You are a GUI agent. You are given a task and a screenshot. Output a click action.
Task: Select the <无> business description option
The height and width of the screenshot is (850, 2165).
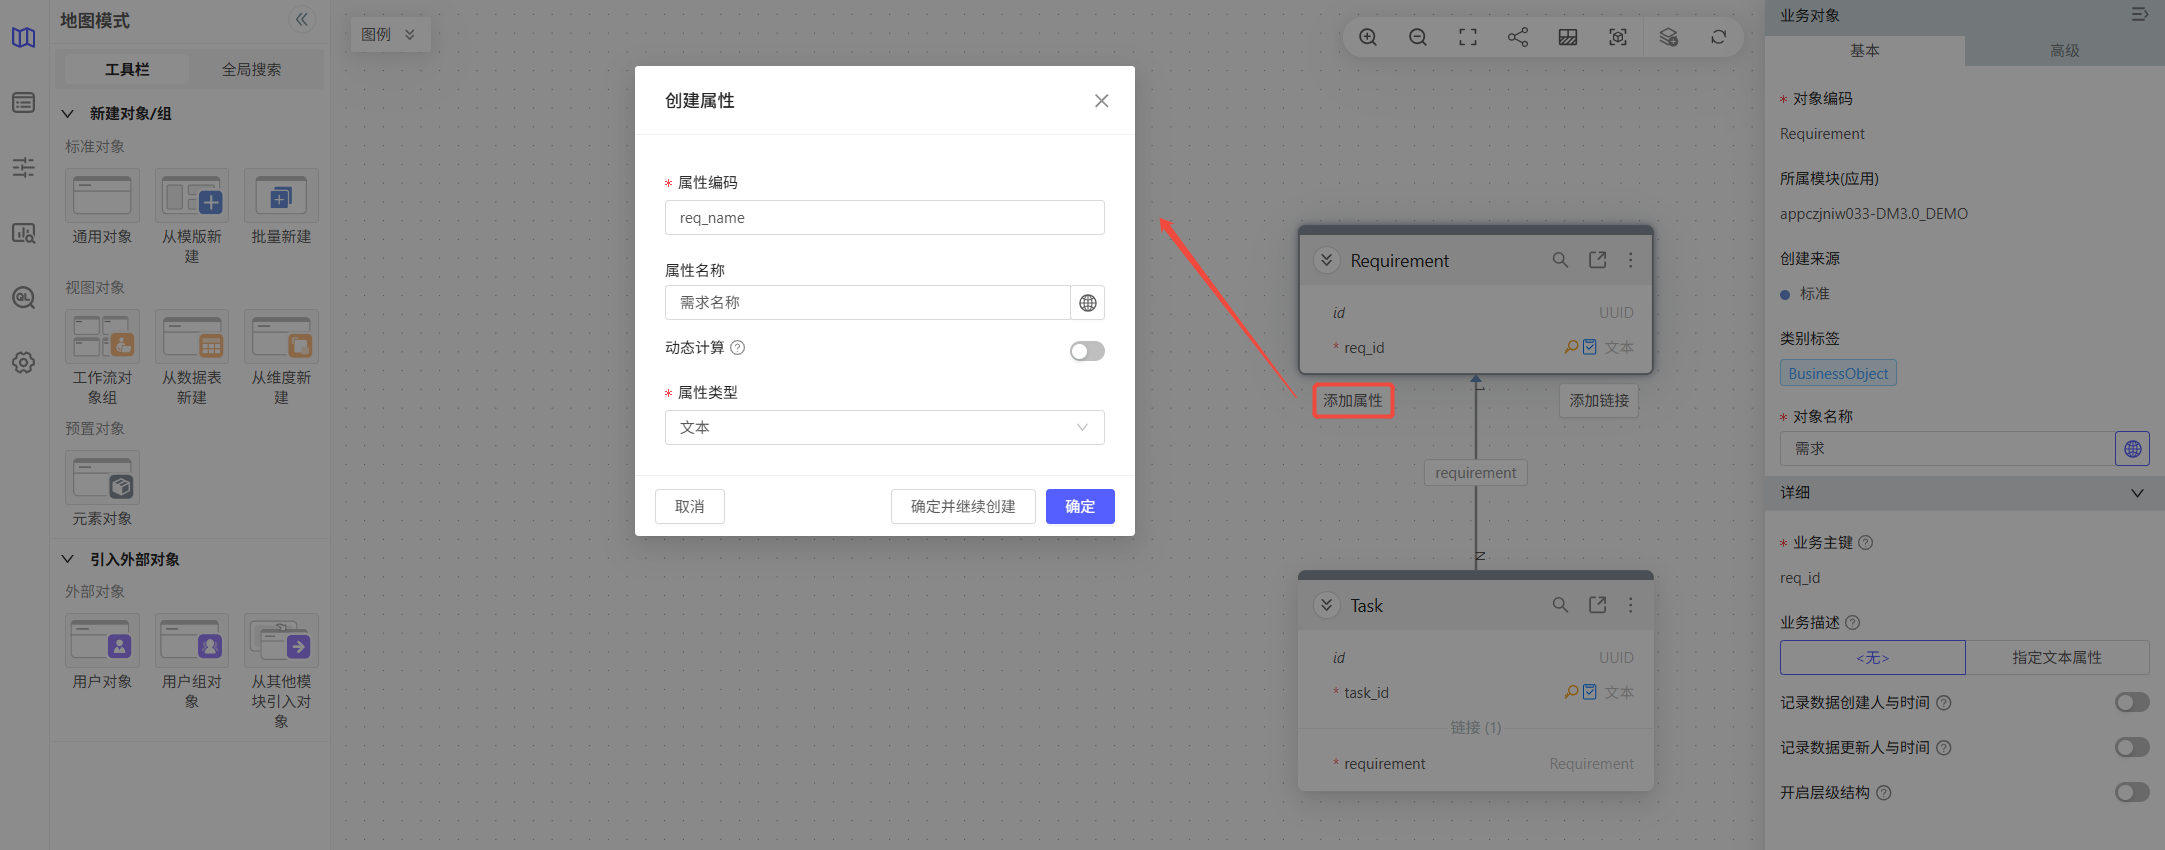click(1873, 657)
